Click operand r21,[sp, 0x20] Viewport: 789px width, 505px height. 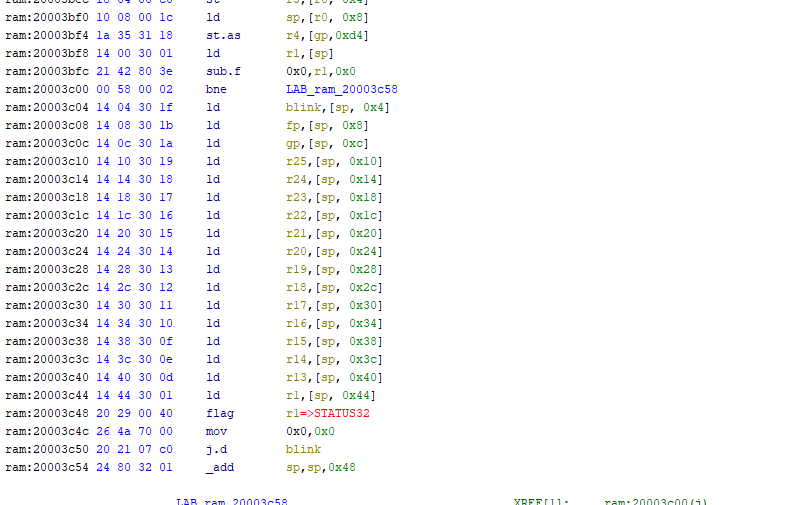[334, 233]
